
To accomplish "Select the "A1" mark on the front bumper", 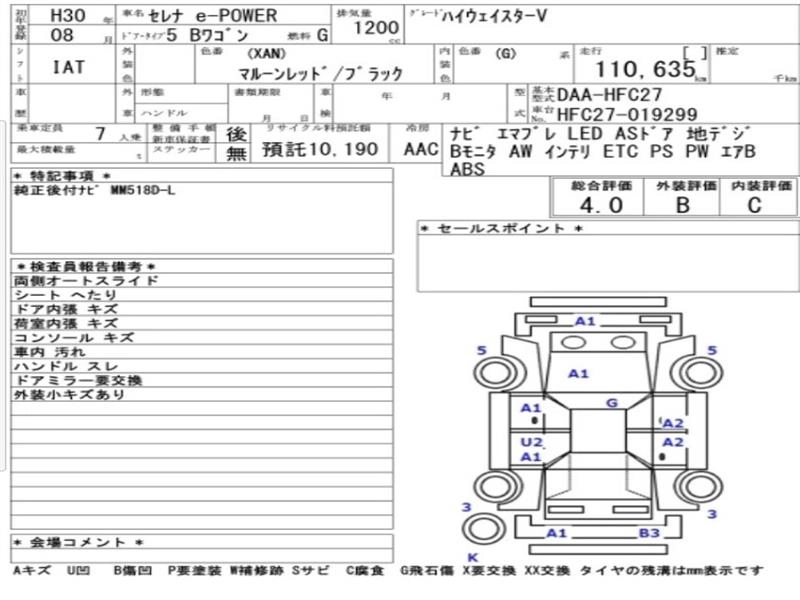I will pos(585,321).
